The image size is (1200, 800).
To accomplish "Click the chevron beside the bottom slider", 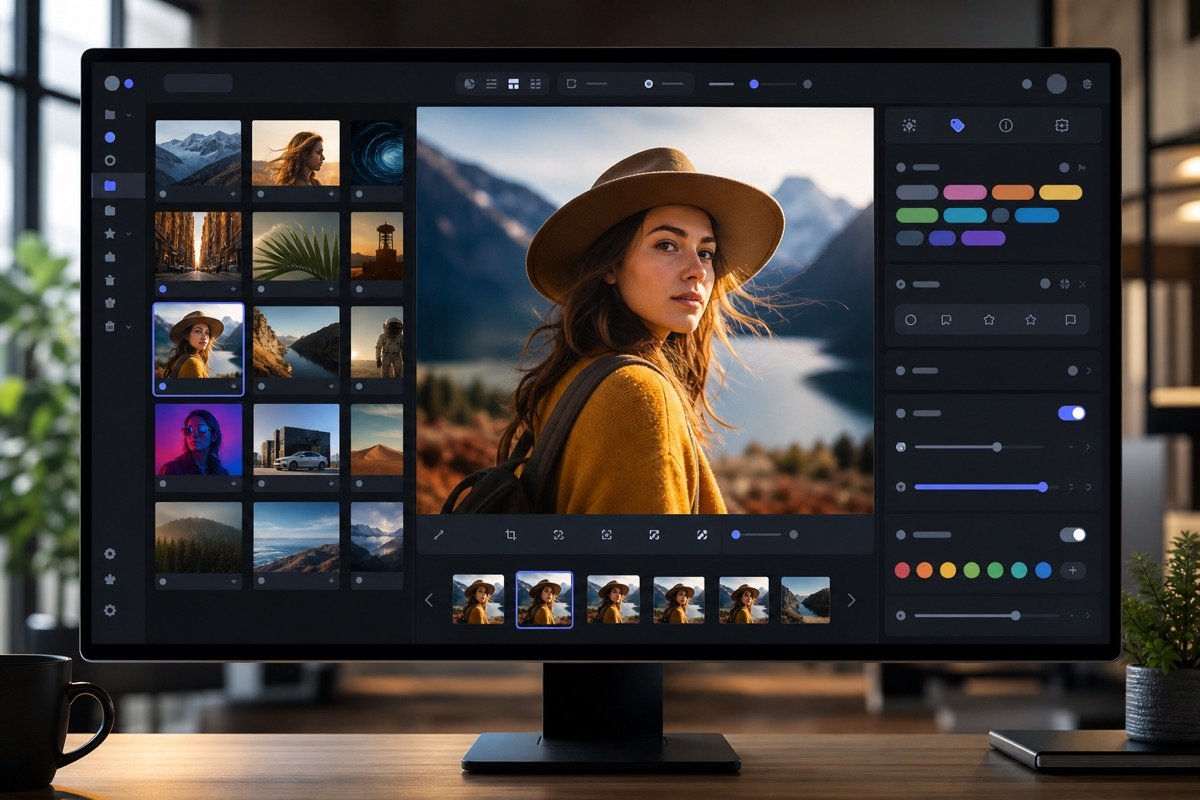I will [1088, 616].
